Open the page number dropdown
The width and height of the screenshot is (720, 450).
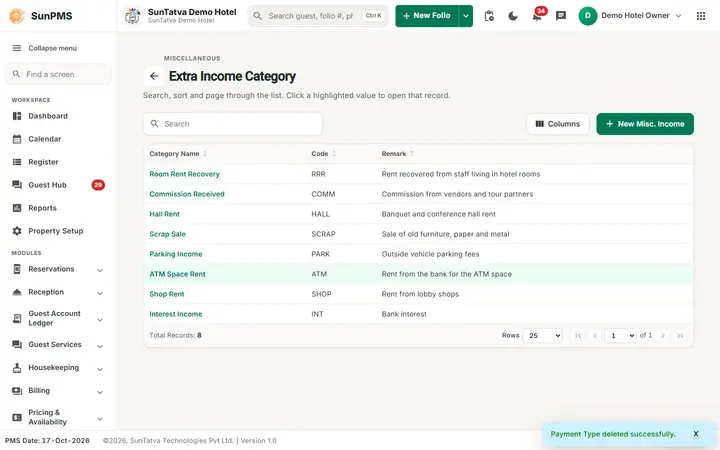click(620, 336)
